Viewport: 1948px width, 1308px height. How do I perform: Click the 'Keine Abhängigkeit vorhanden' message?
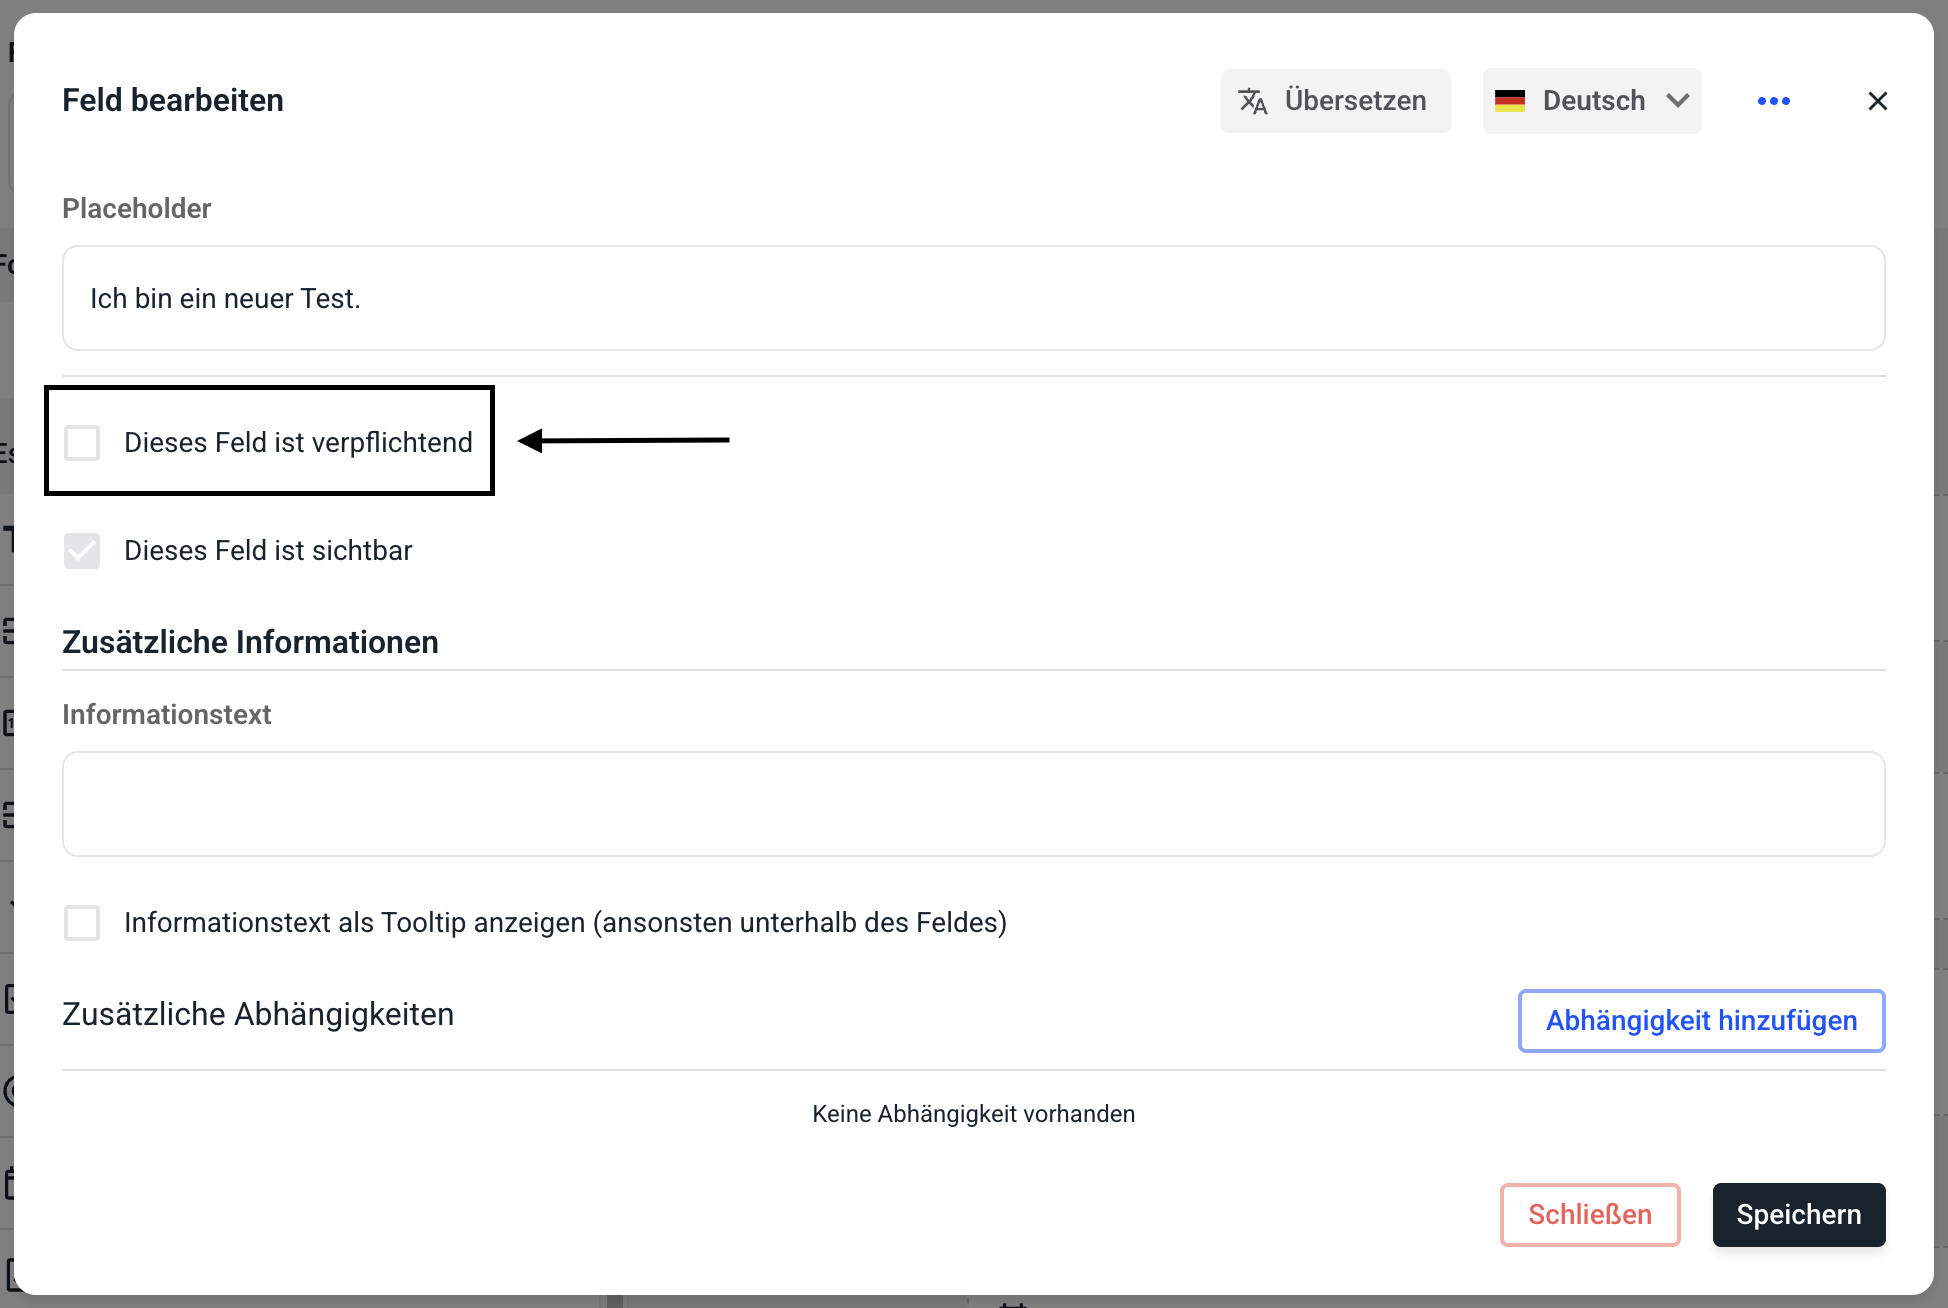click(973, 1114)
